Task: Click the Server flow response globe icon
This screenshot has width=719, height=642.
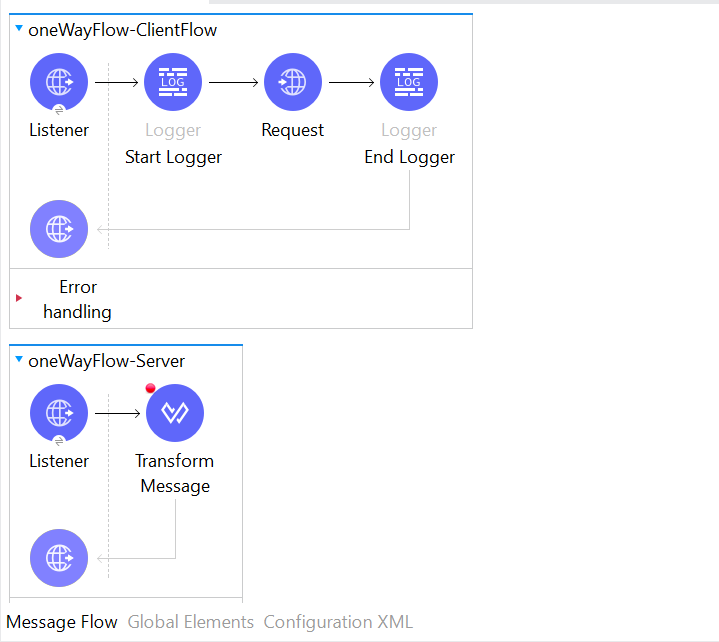Action: point(59,558)
